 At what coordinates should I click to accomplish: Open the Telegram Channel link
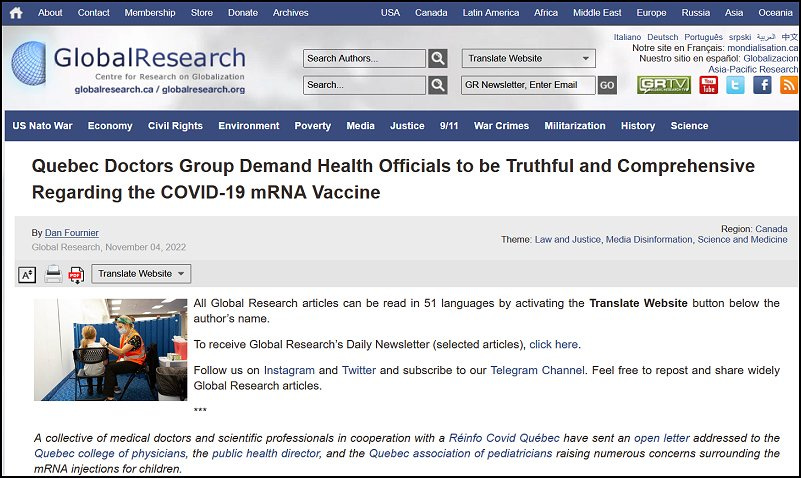coord(537,371)
